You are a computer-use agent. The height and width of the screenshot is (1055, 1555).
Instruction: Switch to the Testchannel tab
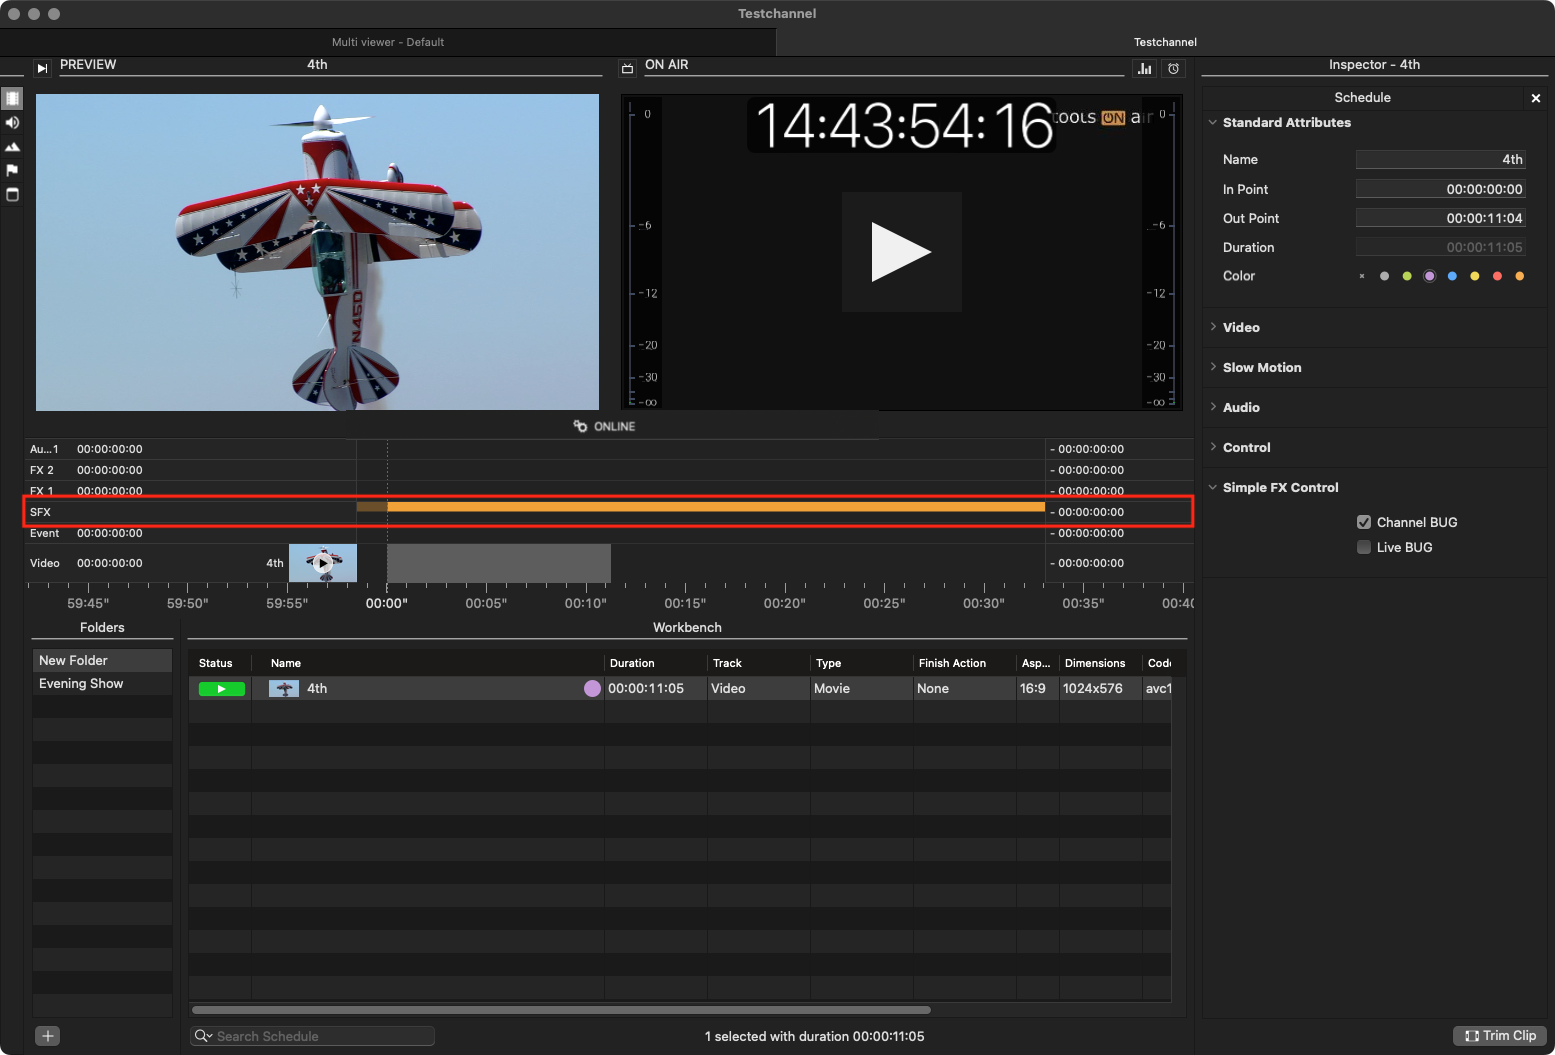(1165, 42)
